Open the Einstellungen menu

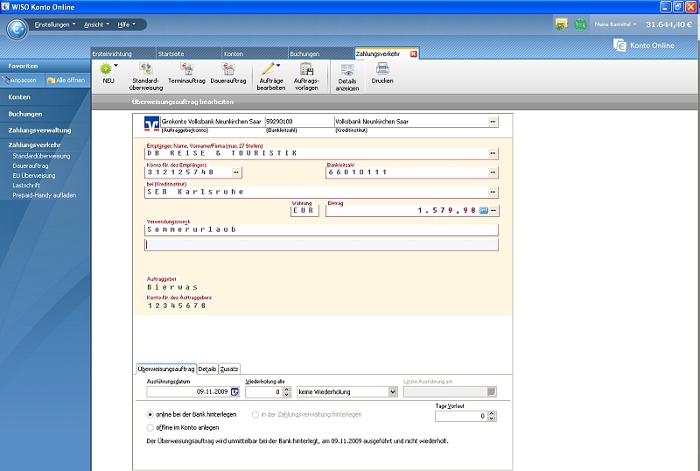(55, 25)
